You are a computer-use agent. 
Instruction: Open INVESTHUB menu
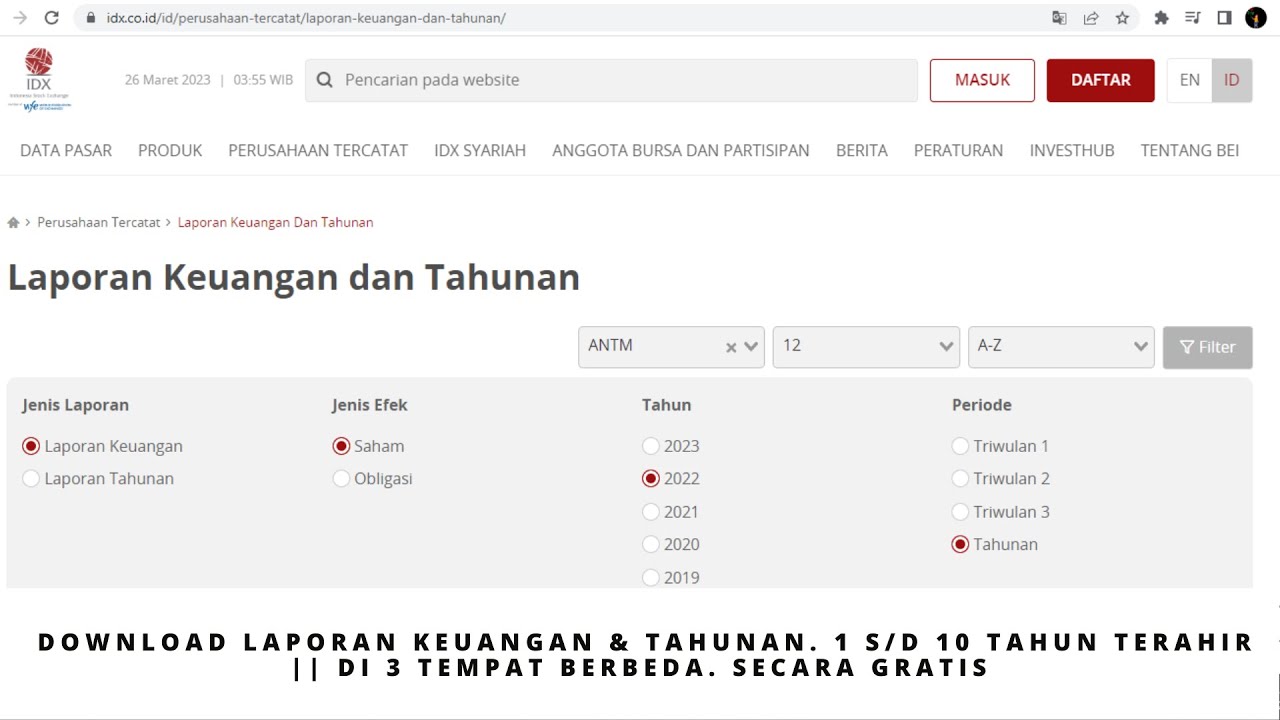click(1072, 150)
